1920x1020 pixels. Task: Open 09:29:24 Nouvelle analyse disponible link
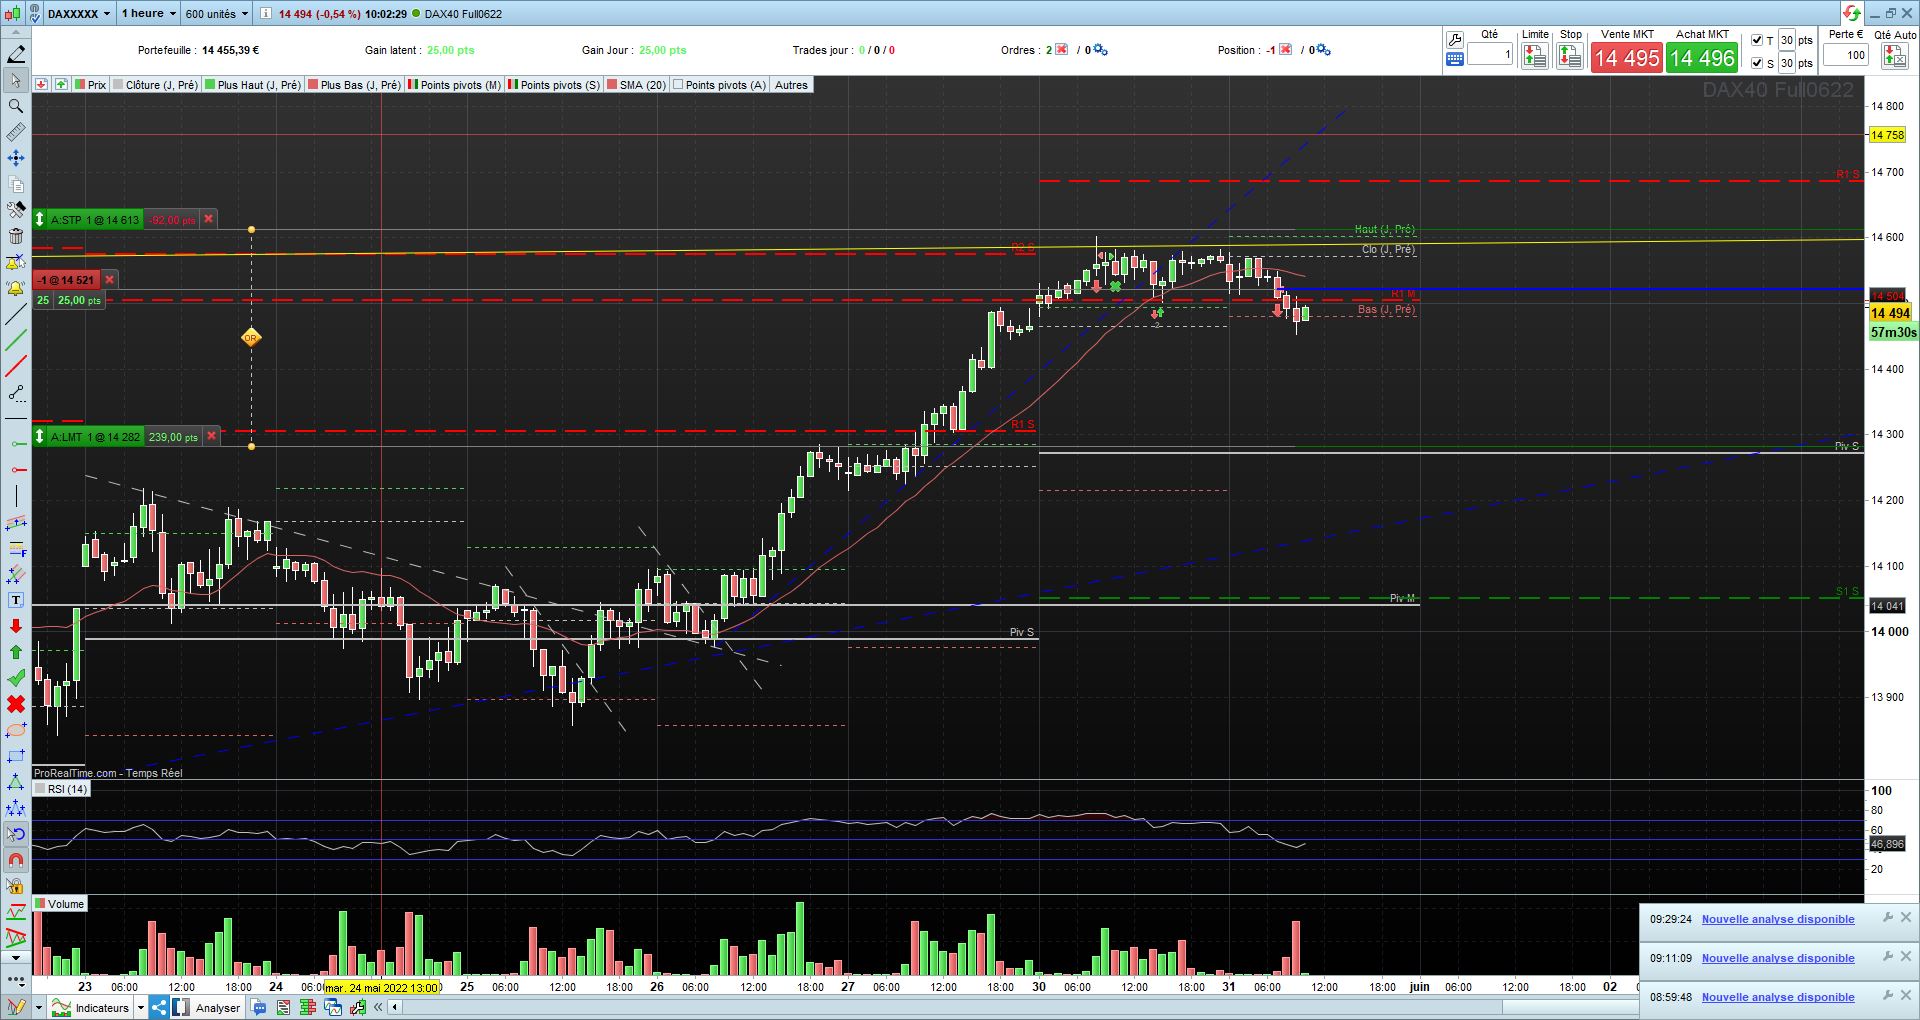point(1778,919)
